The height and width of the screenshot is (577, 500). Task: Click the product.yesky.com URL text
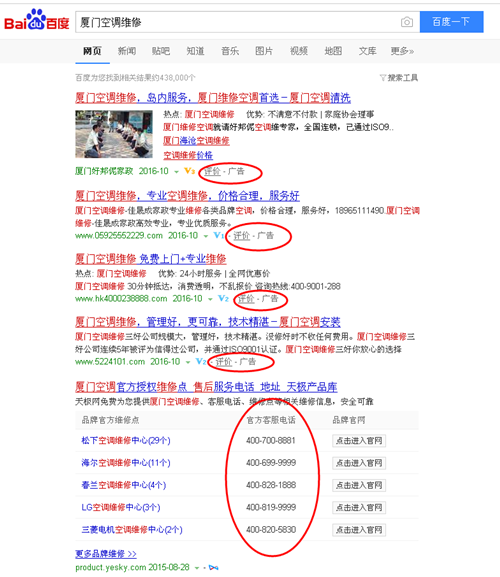tap(111, 567)
